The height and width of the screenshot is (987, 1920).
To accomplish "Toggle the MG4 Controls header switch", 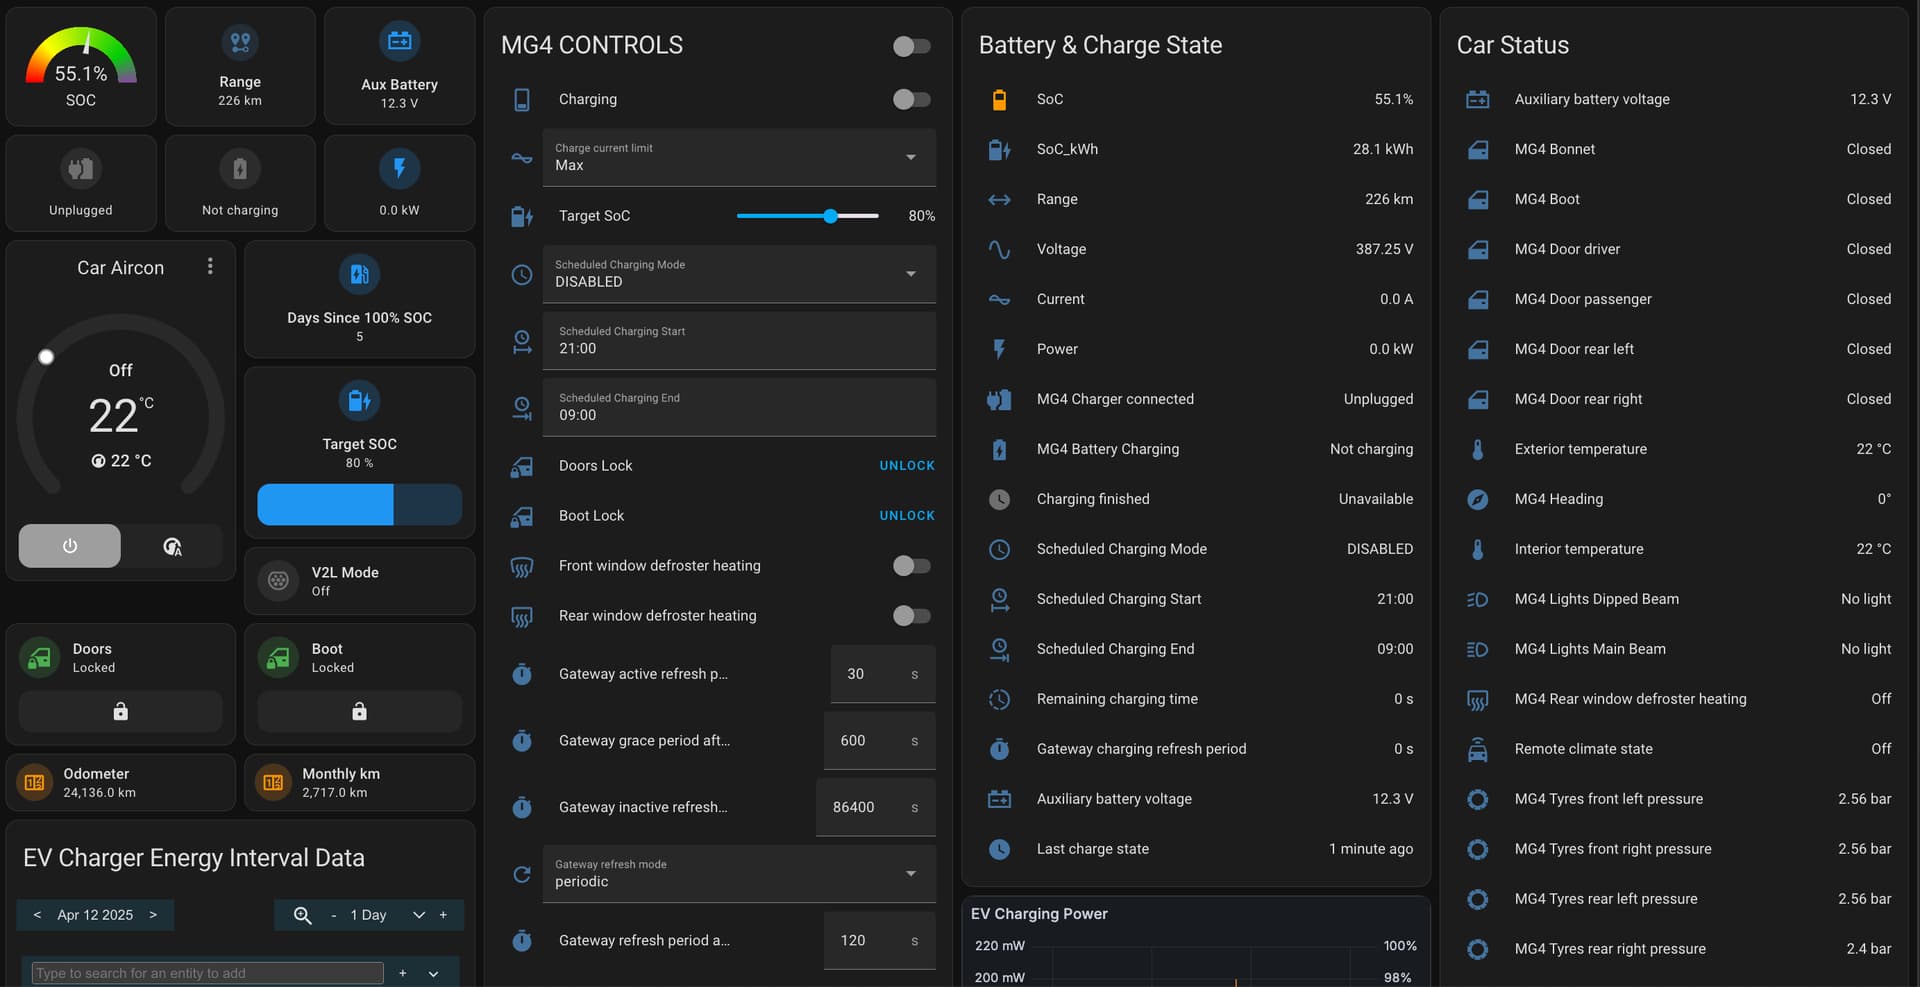I will click(911, 46).
